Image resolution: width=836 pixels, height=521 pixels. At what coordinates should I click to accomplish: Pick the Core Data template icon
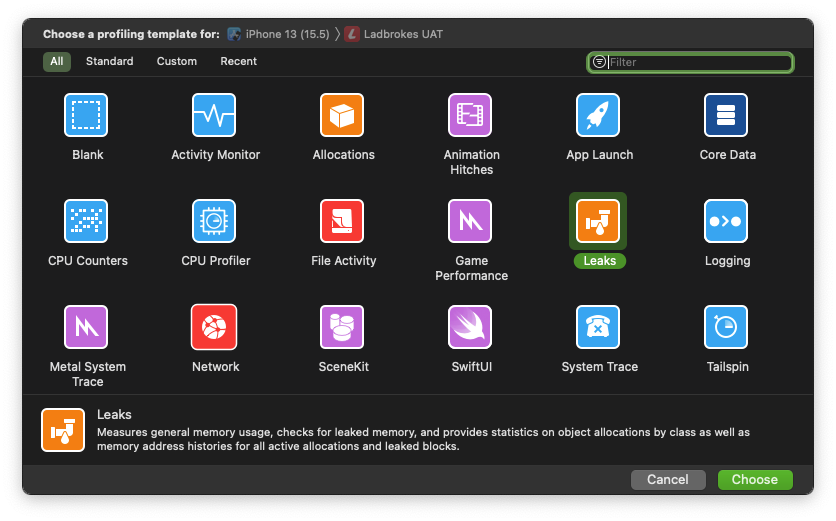[x=726, y=115]
